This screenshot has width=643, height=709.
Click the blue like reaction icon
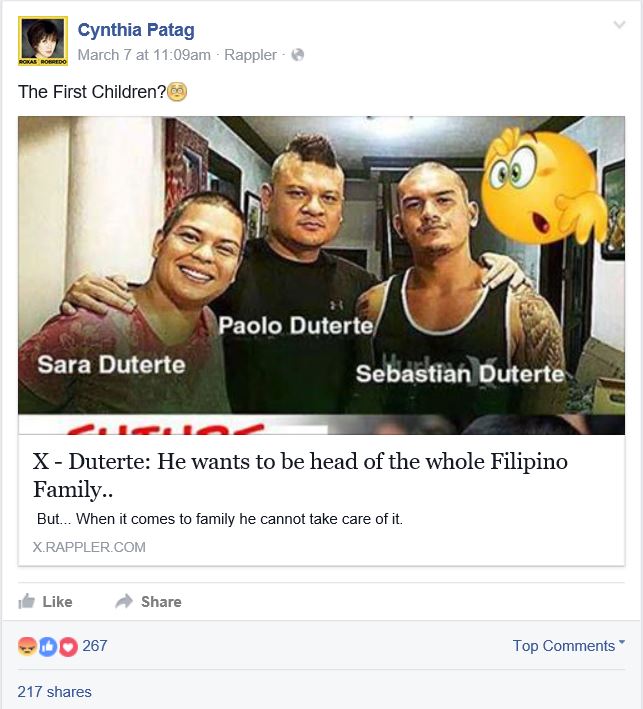point(48,647)
